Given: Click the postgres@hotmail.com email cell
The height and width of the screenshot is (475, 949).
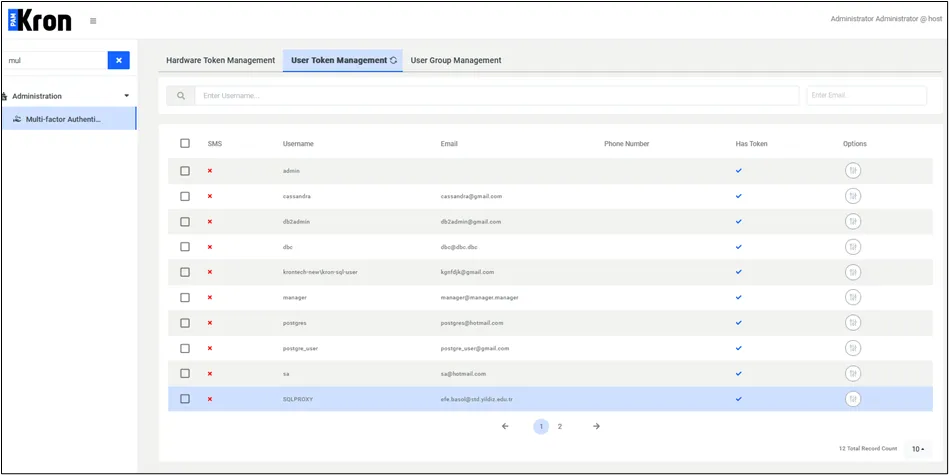Looking at the screenshot, I should click(x=472, y=323).
